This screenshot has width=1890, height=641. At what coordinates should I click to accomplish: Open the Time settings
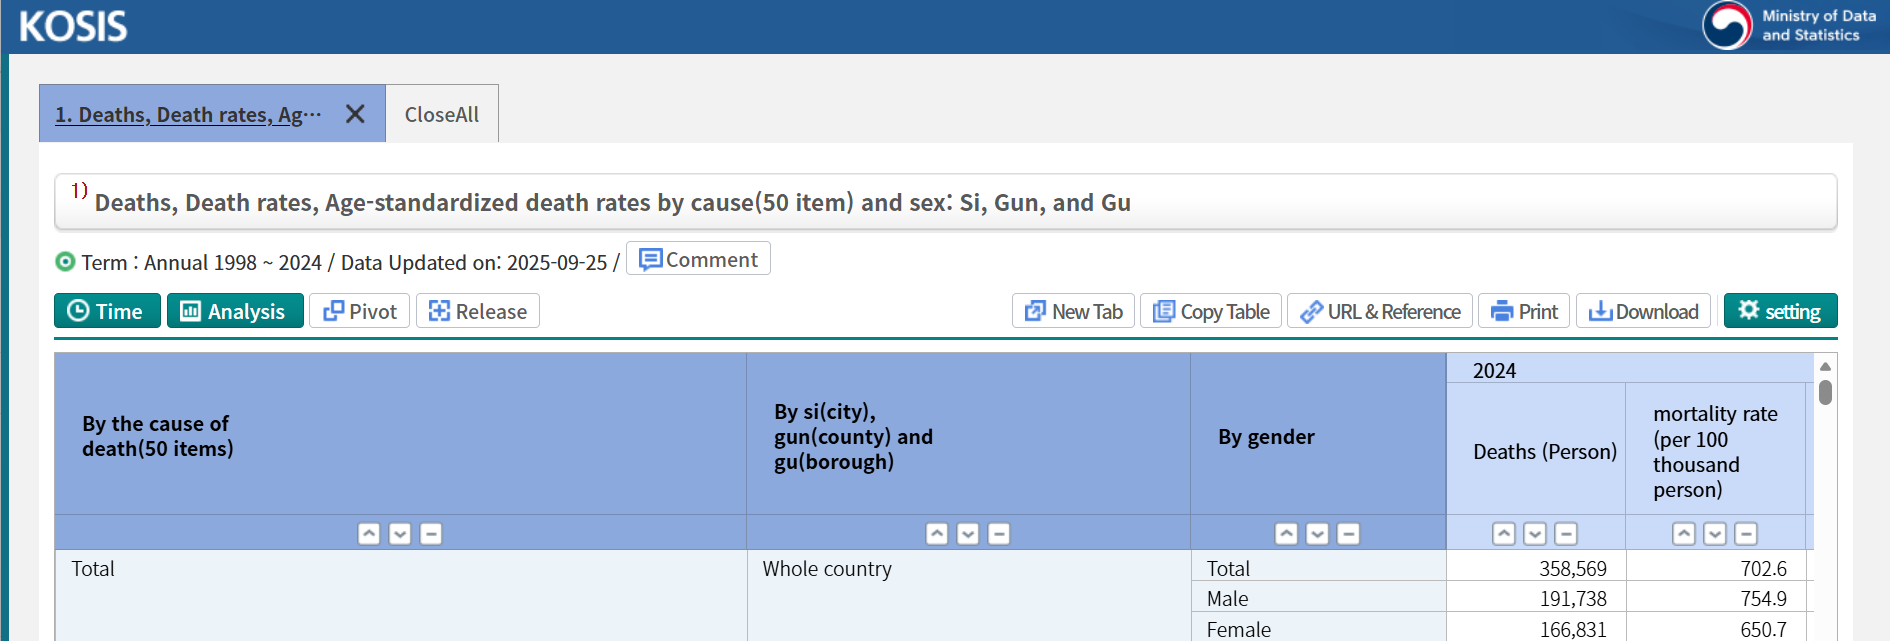click(x=107, y=311)
